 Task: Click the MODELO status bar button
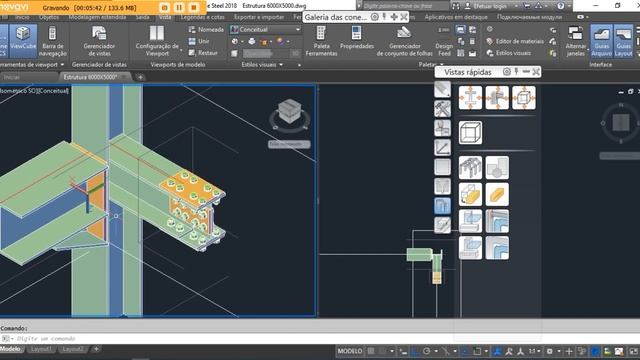[350, 351]
